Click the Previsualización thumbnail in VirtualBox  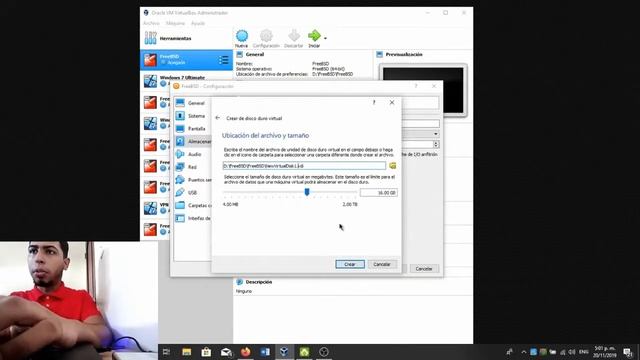click(x=423, y=90)
